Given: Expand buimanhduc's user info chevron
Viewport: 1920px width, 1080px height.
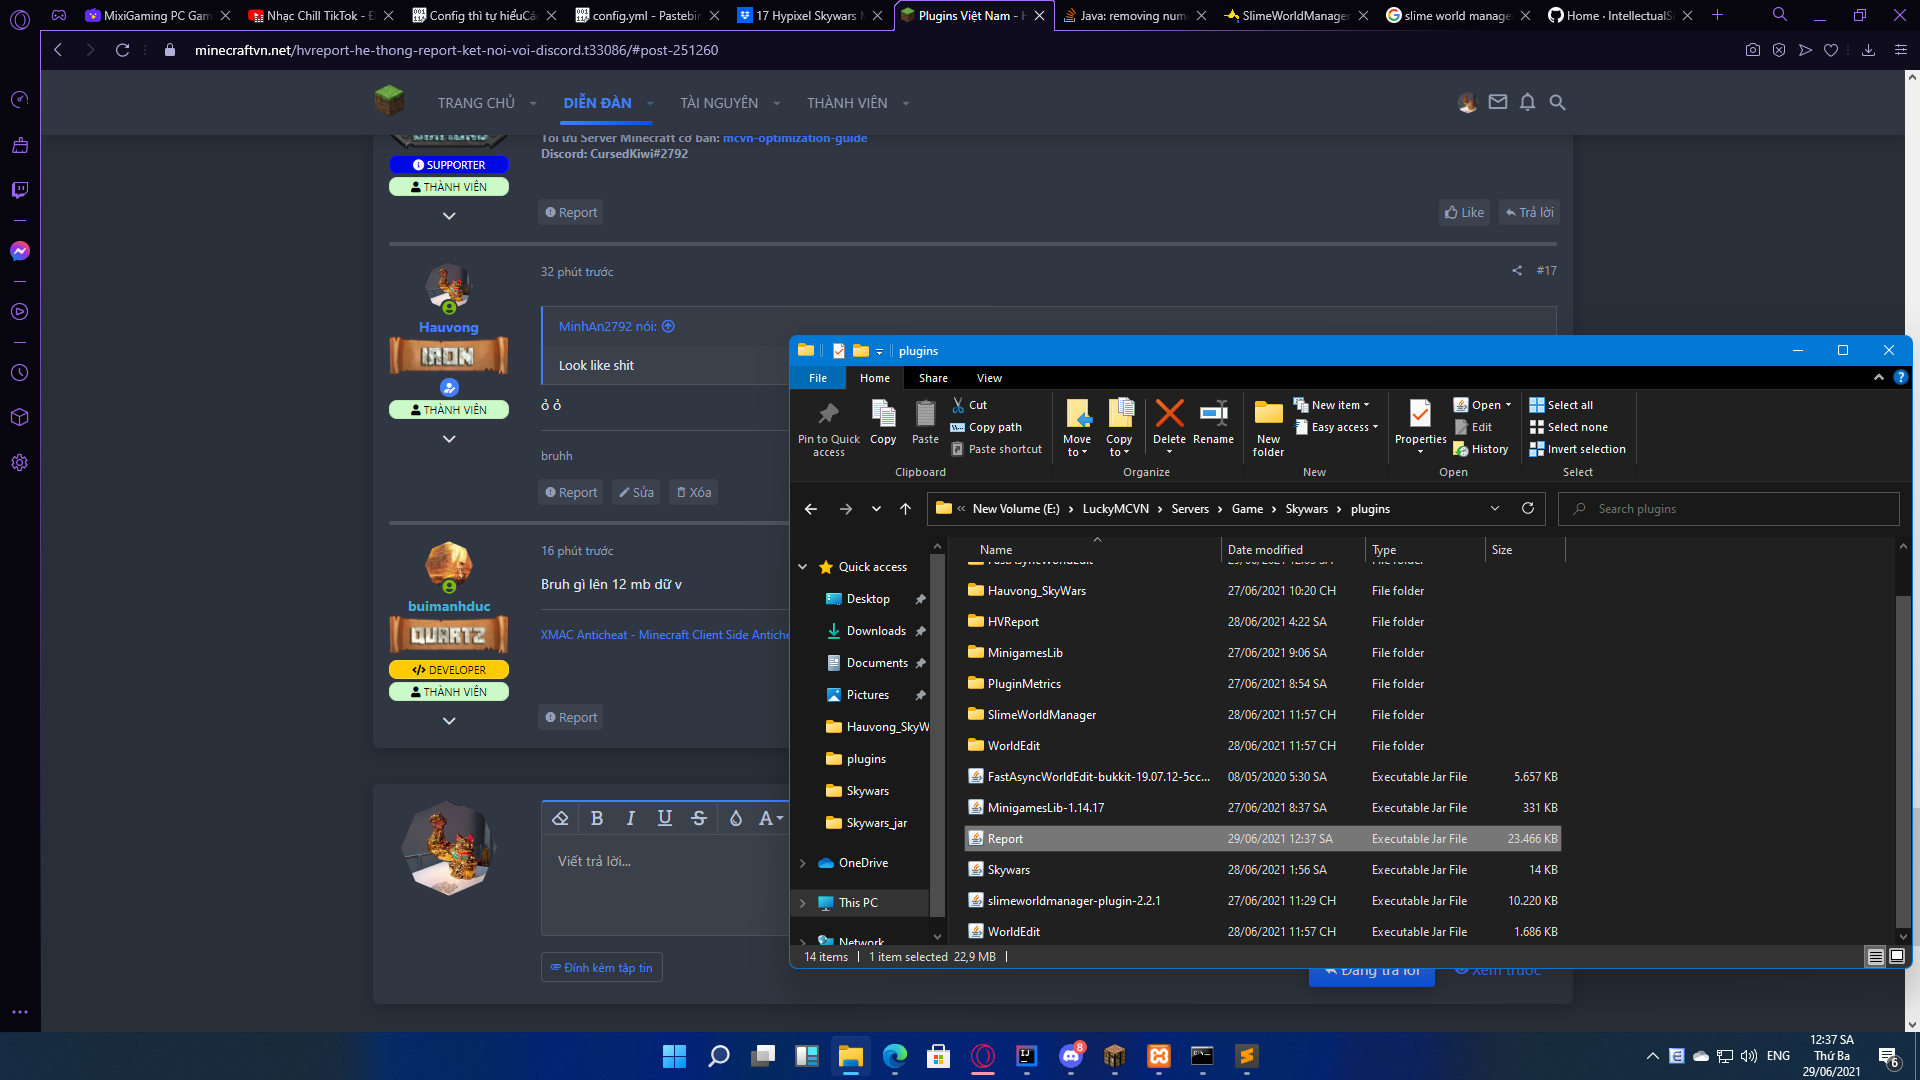Looking at the screenshot, I should 449,721.
